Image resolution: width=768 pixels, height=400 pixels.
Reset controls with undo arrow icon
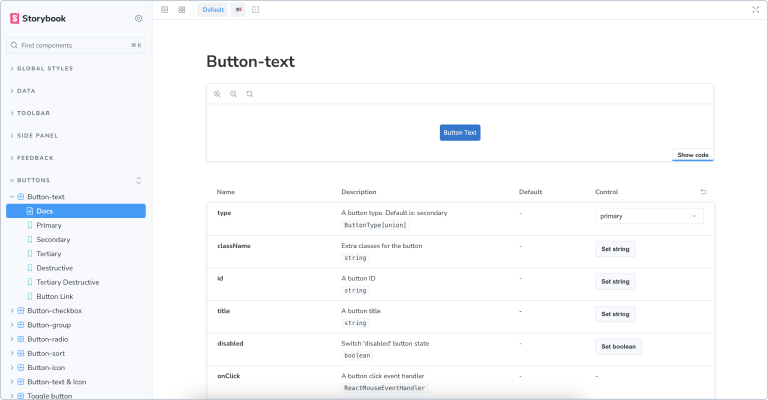703,192
